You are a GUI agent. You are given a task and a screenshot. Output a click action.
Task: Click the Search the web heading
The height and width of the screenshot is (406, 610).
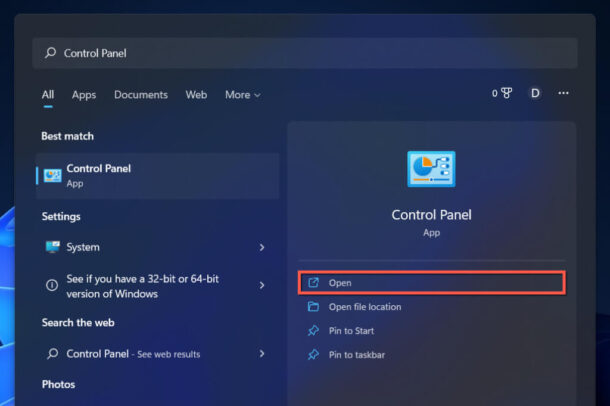(78, 322)
